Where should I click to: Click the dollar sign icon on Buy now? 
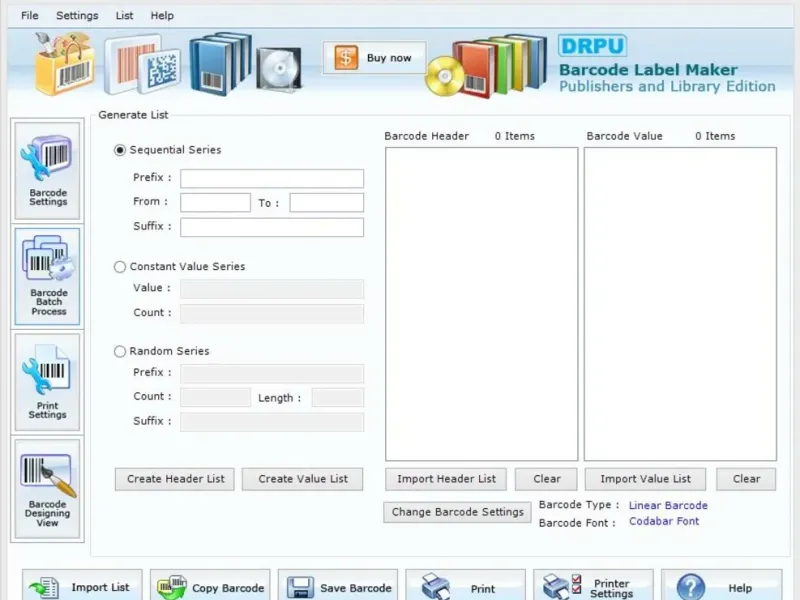346,57
